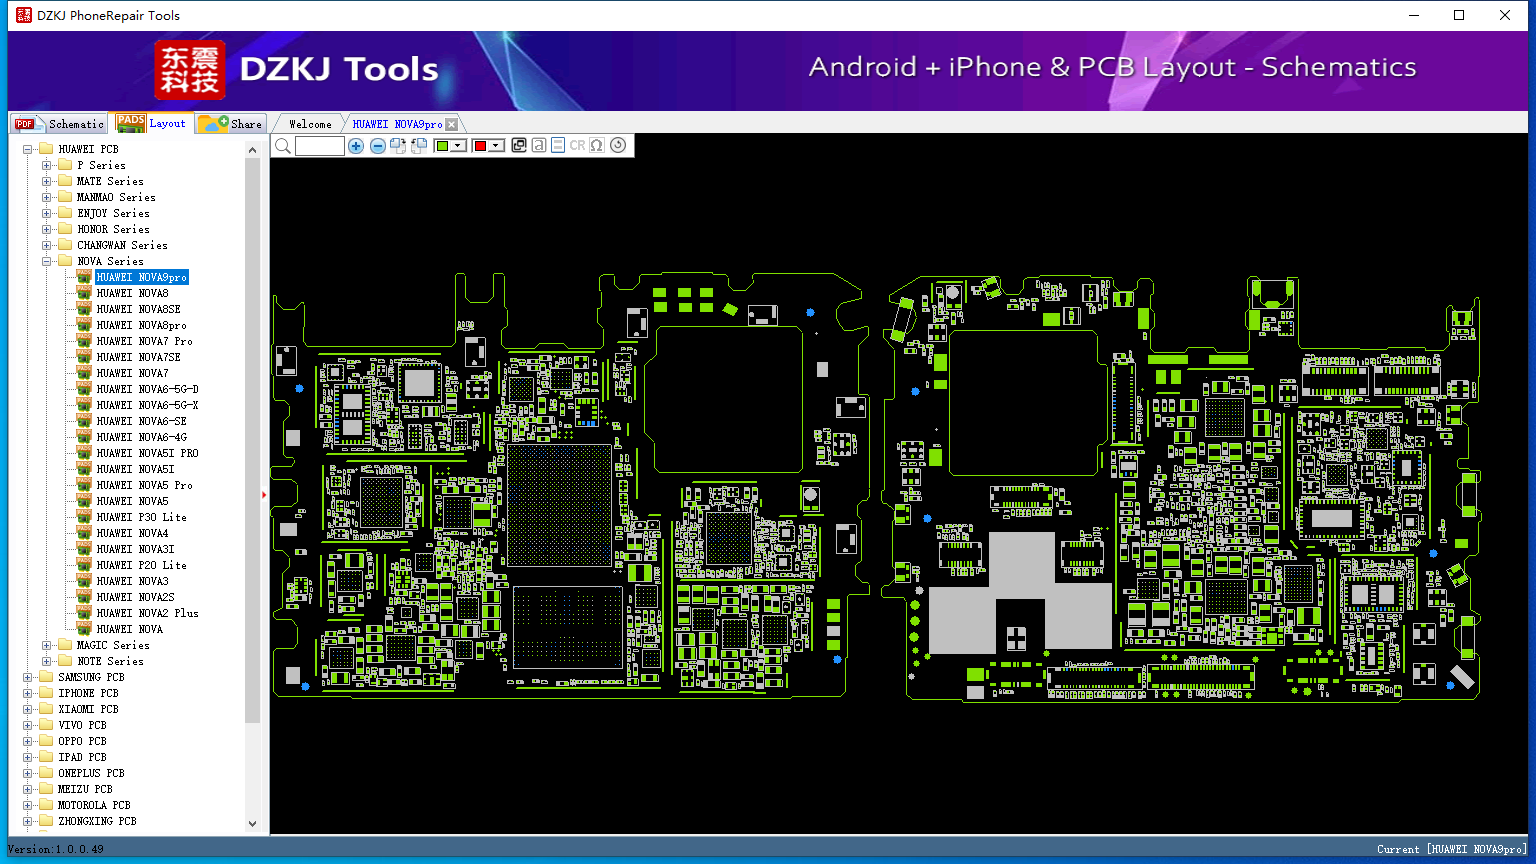
Task: Select HUAWEI NOVA5 Pro layout file
Action: point(144,486)
